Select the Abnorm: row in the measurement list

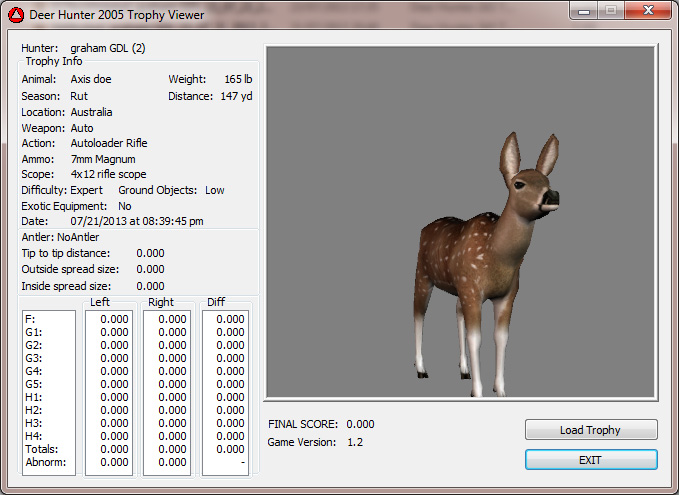[x=44, y=462]
